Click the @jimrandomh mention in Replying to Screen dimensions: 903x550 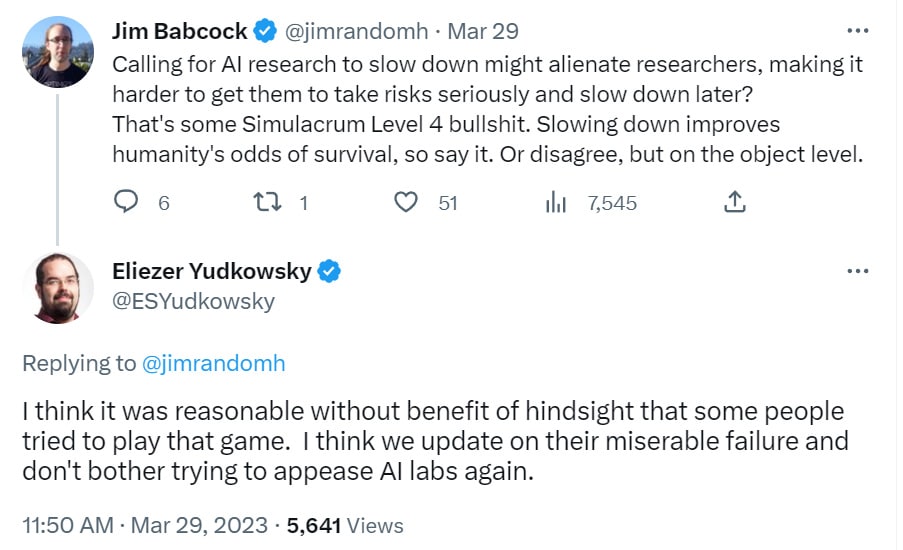214,363
